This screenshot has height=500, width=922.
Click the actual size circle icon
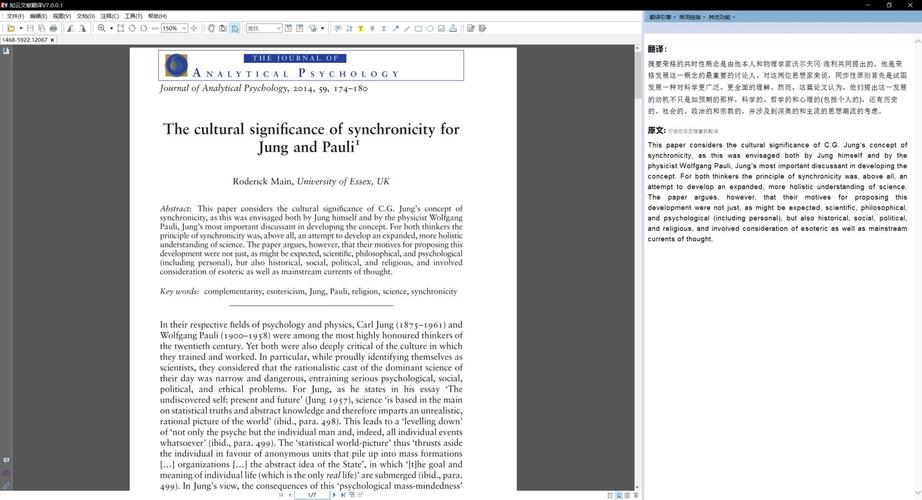(x=132, y=28)
